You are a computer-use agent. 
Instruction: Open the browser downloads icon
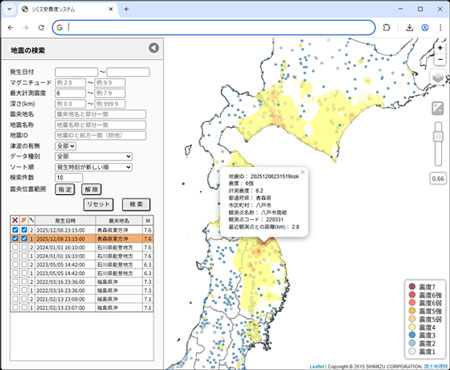pos(409,28)
